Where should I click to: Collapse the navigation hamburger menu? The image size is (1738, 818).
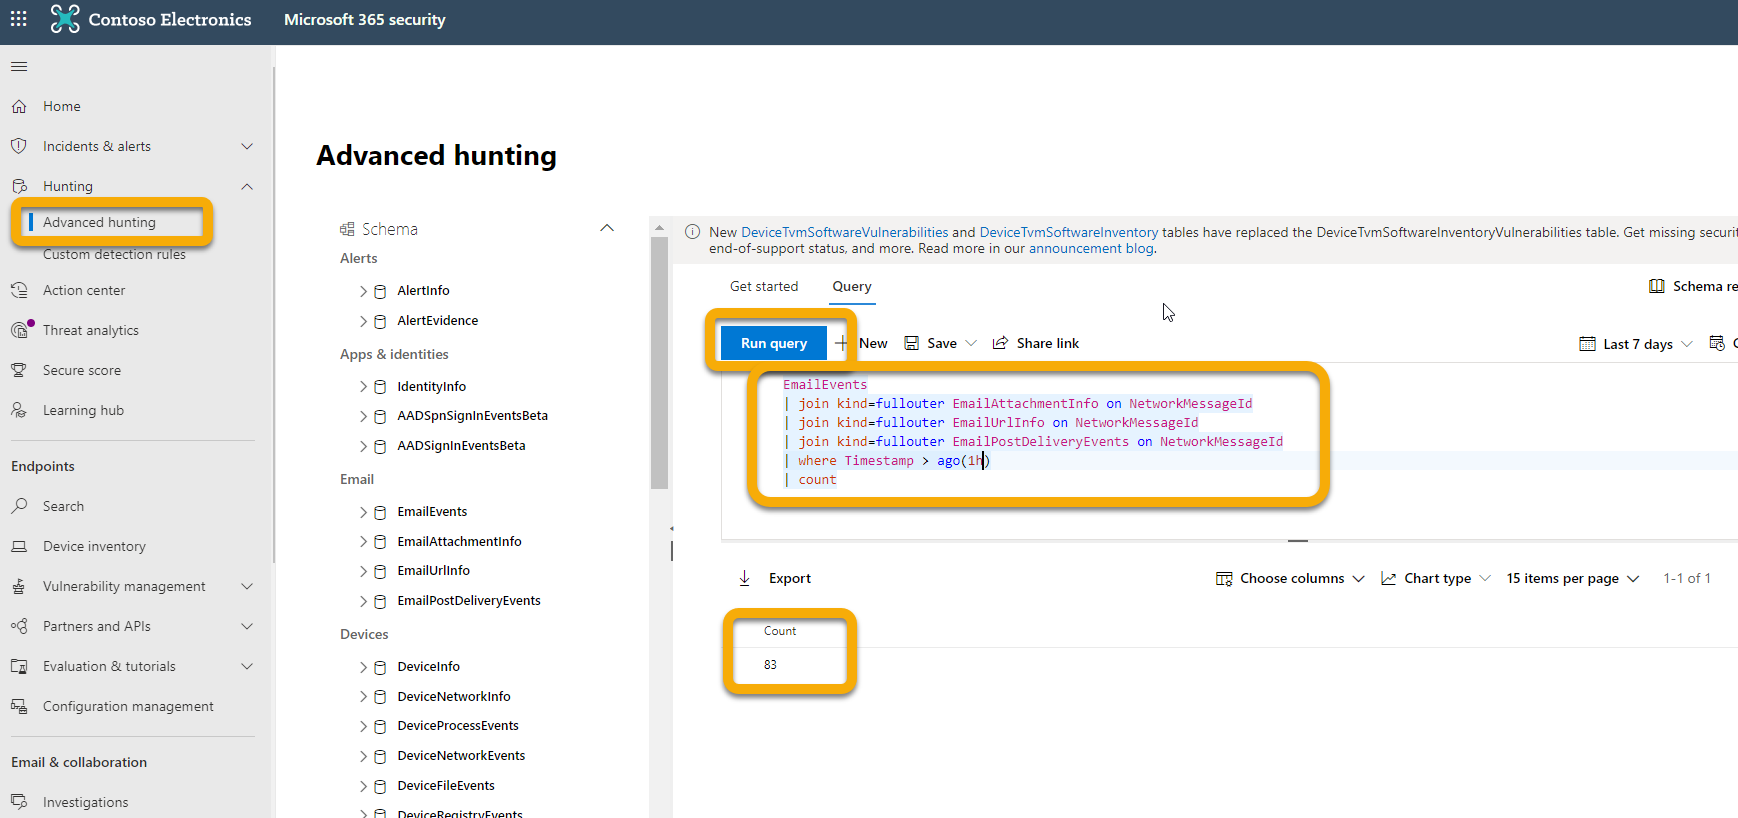tap(19, 67)
